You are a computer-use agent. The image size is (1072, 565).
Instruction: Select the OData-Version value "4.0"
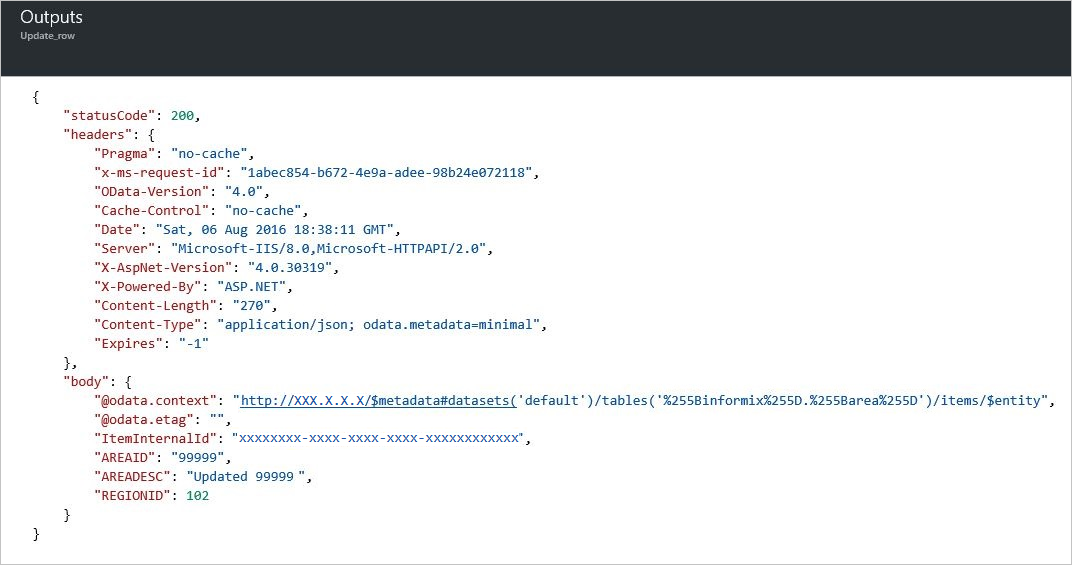(x=244, y=192)
